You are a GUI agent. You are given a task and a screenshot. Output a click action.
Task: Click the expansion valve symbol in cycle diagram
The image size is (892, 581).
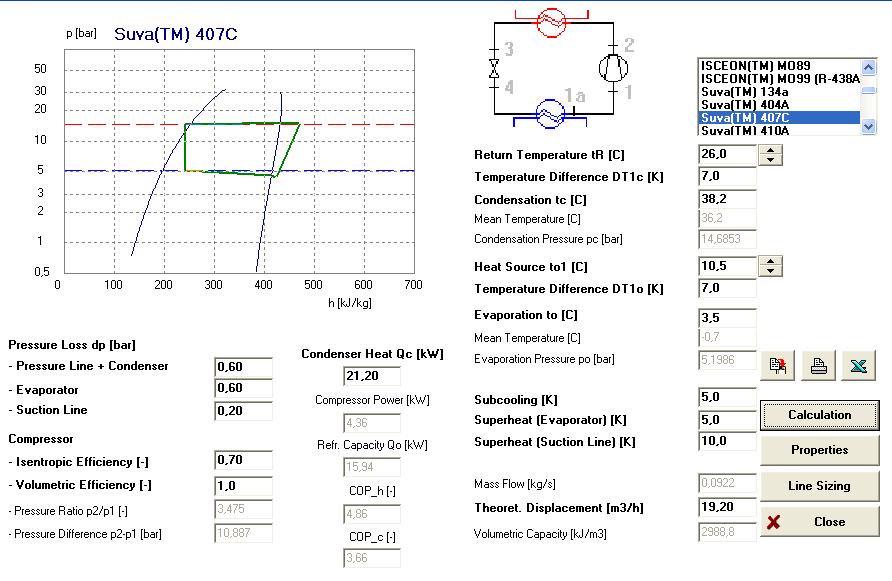tap(493, 68)
